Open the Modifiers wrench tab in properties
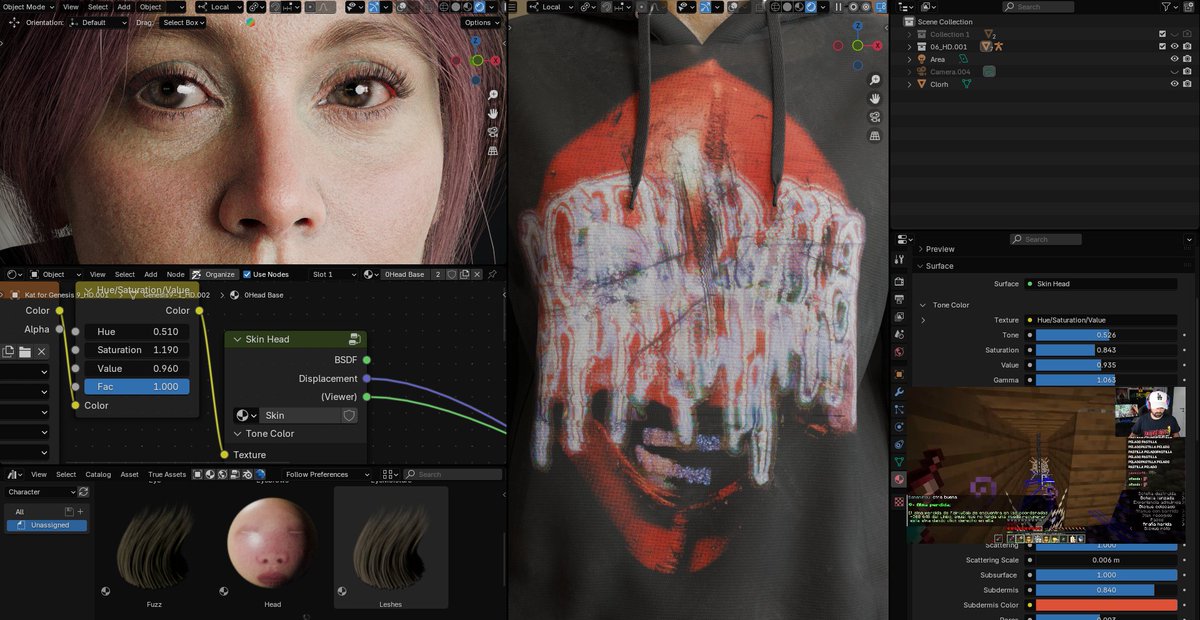 tap(899, 391)
